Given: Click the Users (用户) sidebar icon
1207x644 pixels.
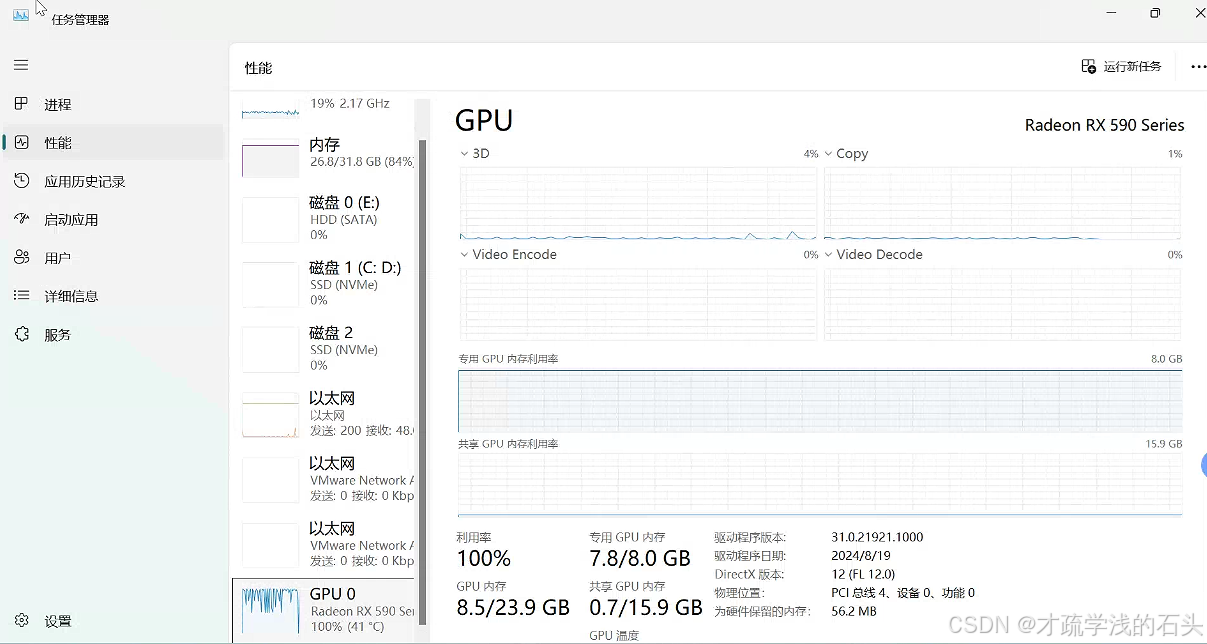Looking at the screenshot, I should coord(21,258).
